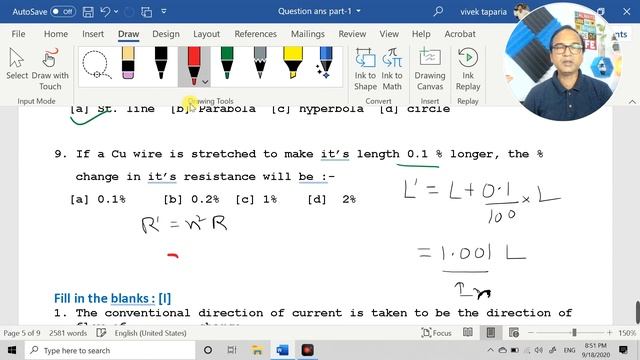
Task: Click the Page 5 of 9 indicator
Action: 22,333
